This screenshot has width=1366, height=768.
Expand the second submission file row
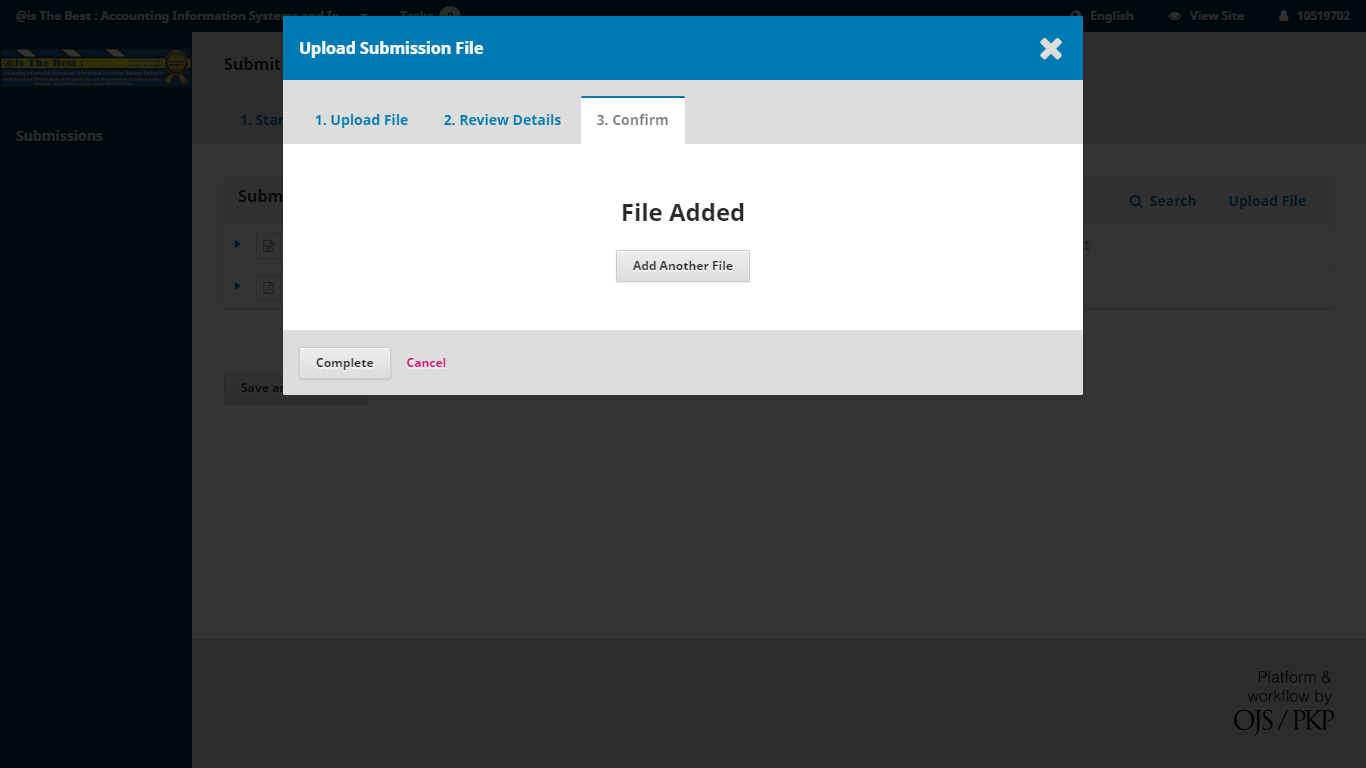point(238,286)
